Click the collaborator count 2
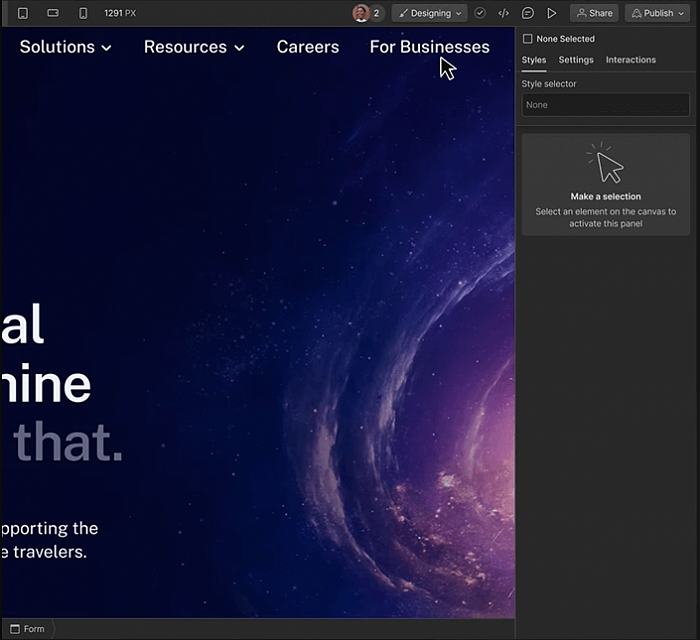This screenshot has height=640, width=700. [x=376, y=13]
